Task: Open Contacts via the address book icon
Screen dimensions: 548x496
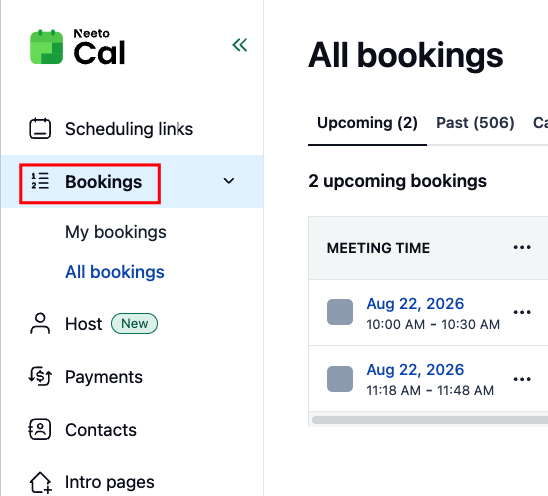Action: pos(40,429)
